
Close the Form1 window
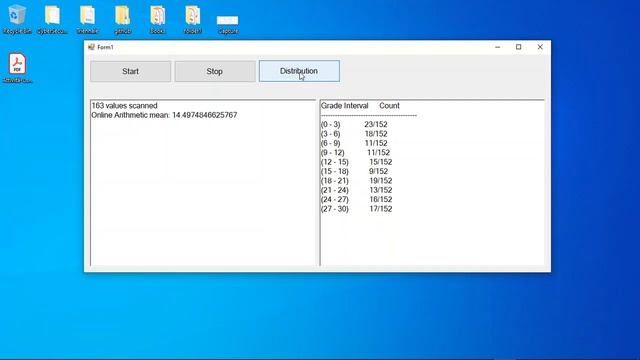pos(540,47)
